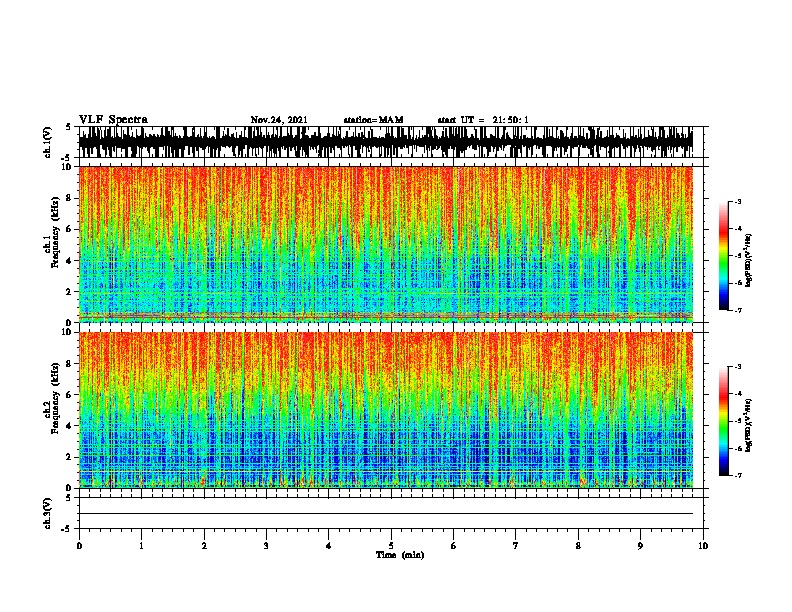Click time axis tick label "7"
Image resolution: width=792 pixels, height=612 pixels.
(516, 546)
